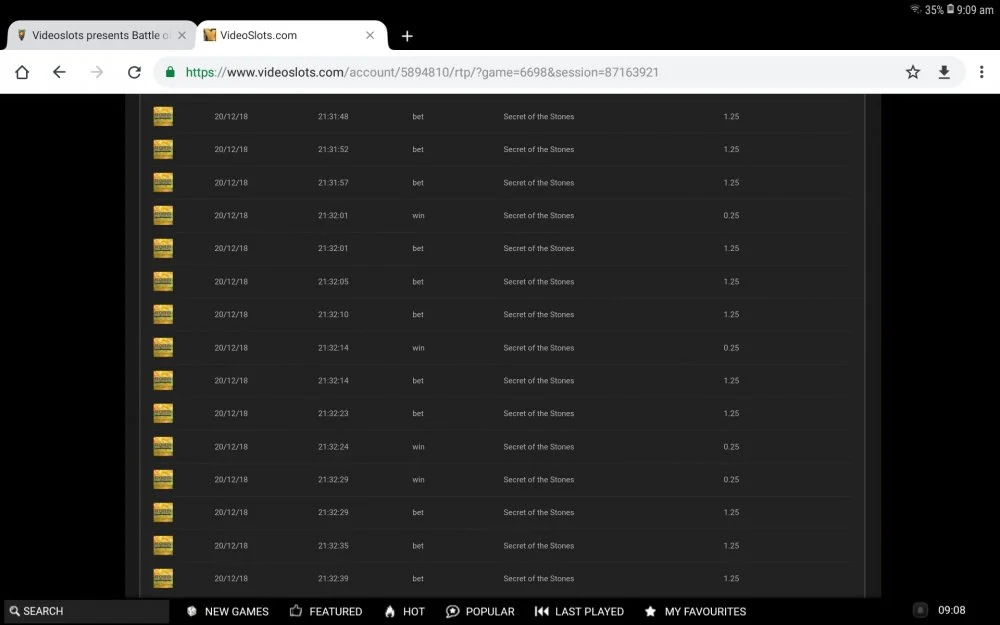Open the browser three-dot menu

pos(982,72)
